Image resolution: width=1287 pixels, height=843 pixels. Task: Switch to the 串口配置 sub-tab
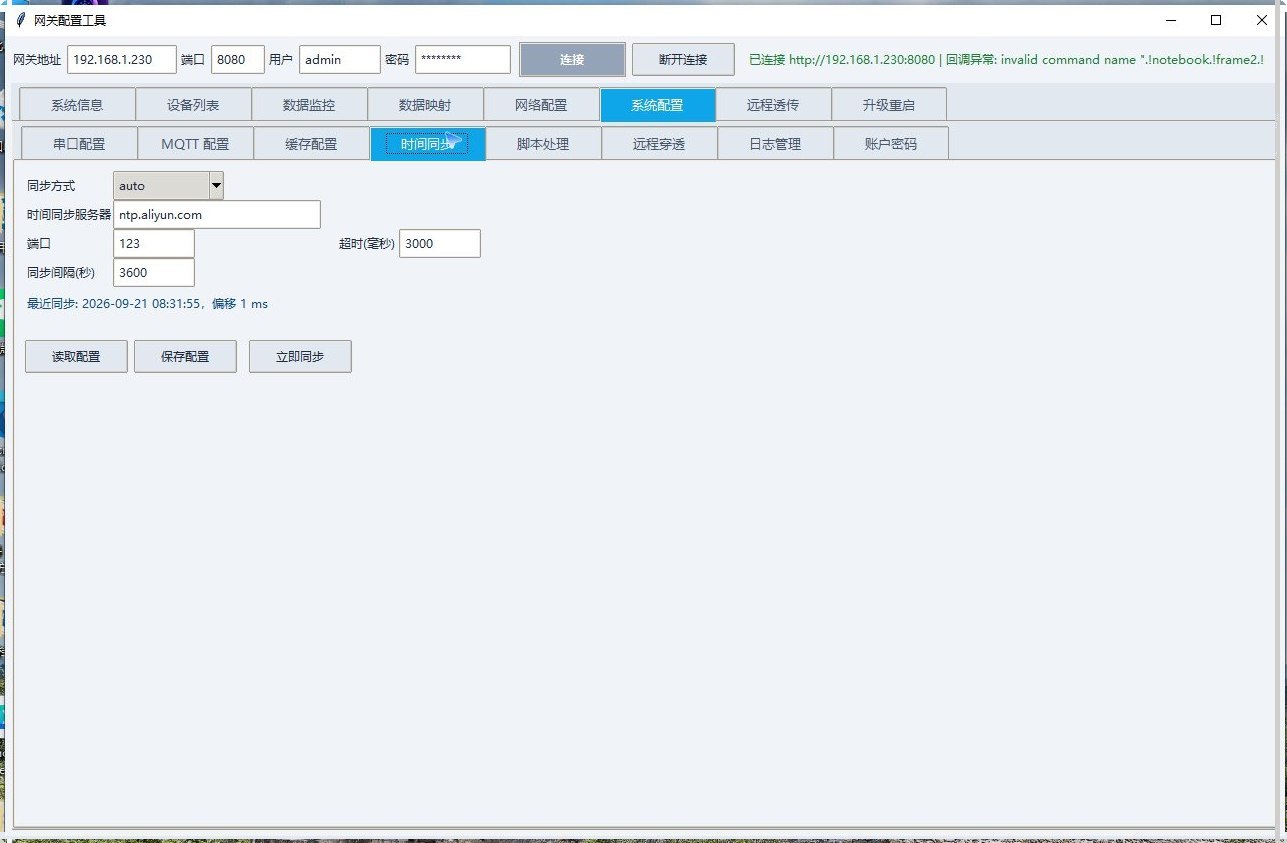(x=79, y=144)
